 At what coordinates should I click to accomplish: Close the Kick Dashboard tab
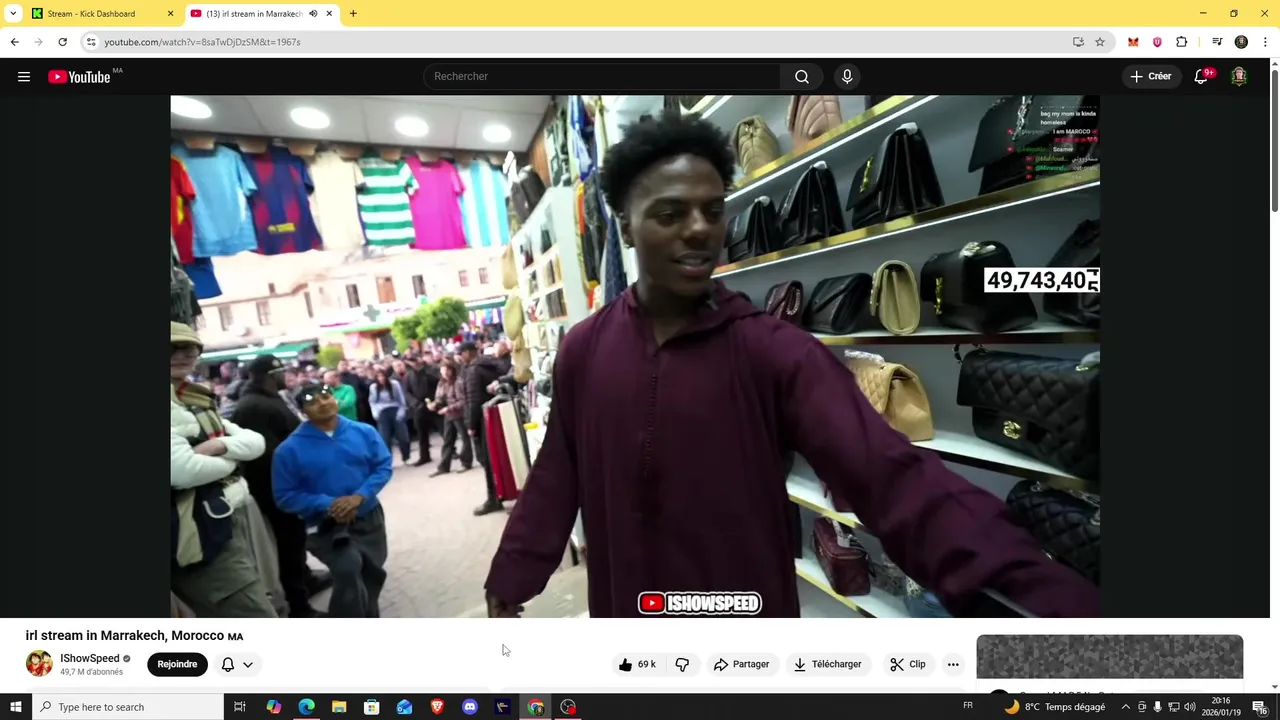pyautogui.click(x=170, y=14)
